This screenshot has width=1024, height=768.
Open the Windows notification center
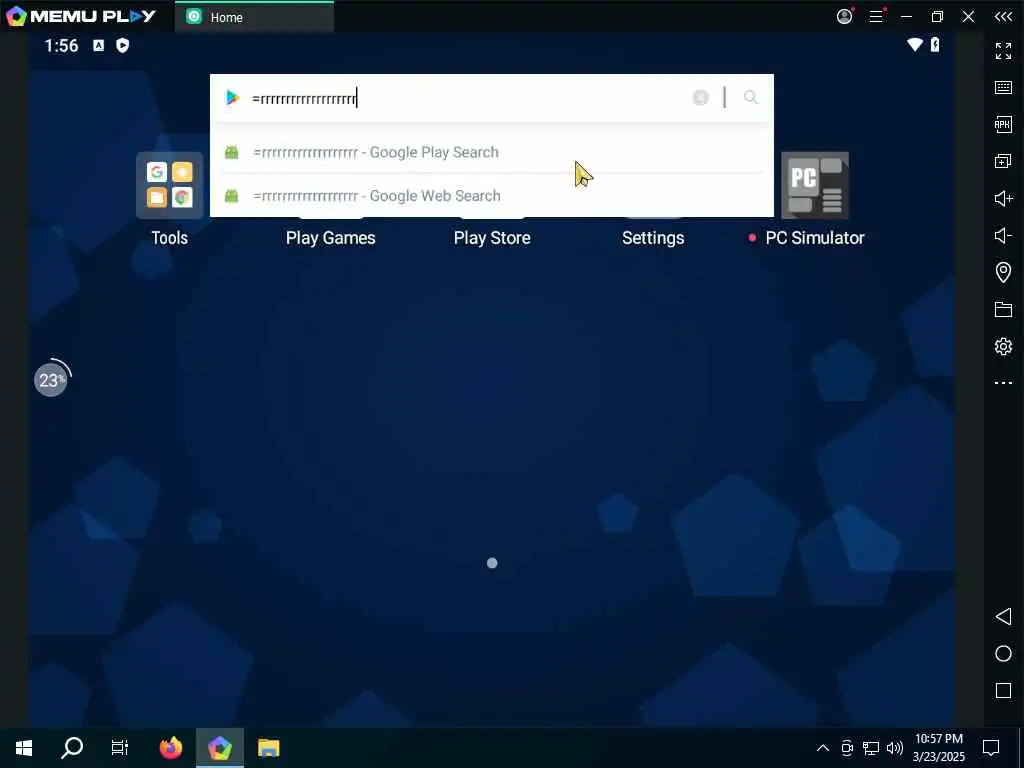pyautogui.click(x=991, y=748)
